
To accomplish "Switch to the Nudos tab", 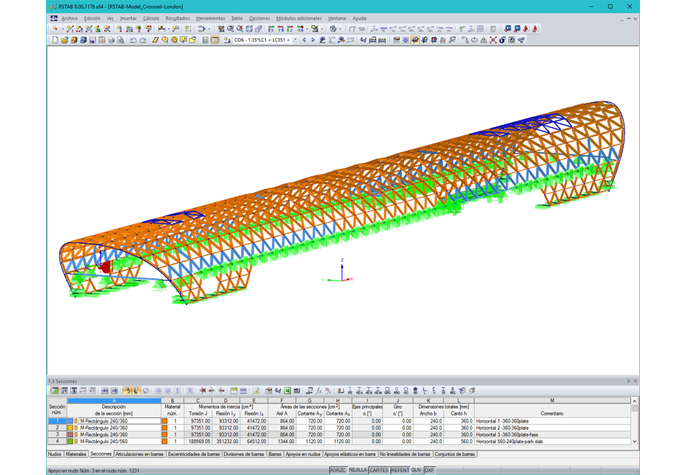I will click(55, 454).
